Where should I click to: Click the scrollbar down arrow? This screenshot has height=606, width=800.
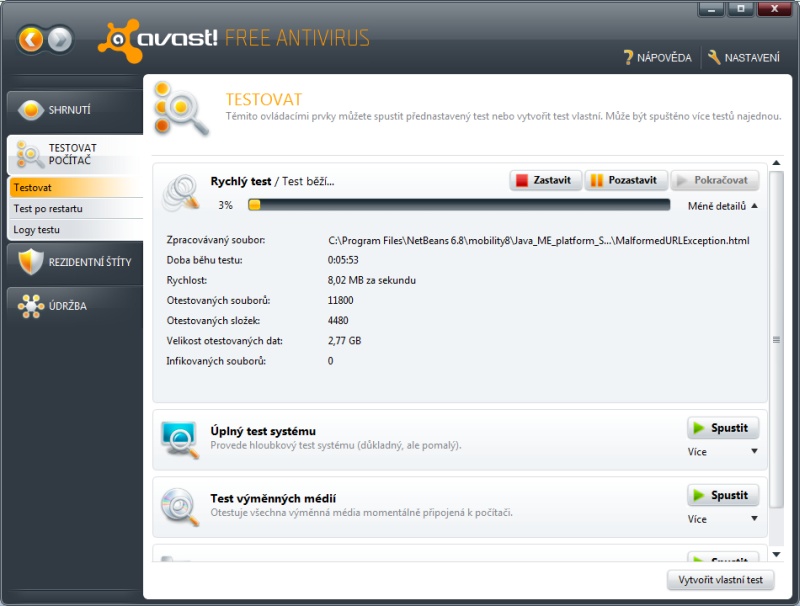pyautogui.click(x=776, y=554)
